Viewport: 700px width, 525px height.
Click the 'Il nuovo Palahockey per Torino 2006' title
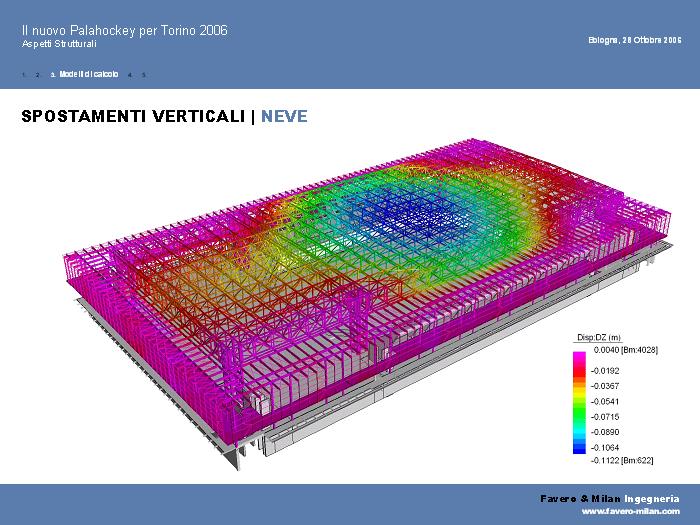(x=124, y=30)
